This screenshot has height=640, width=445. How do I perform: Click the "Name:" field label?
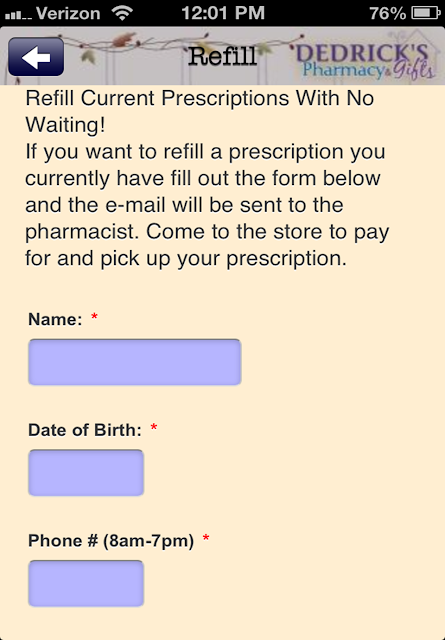[55, 319]
